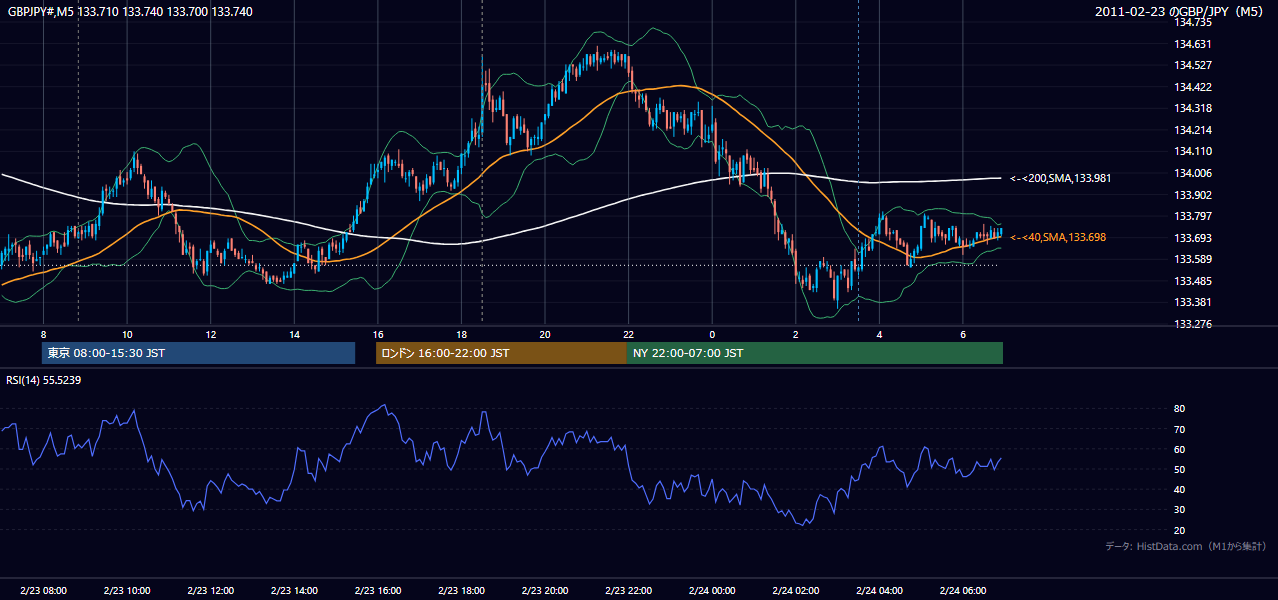Click the 2/23 22:00 timestamp on bottom axis

[x=628, y=591]
